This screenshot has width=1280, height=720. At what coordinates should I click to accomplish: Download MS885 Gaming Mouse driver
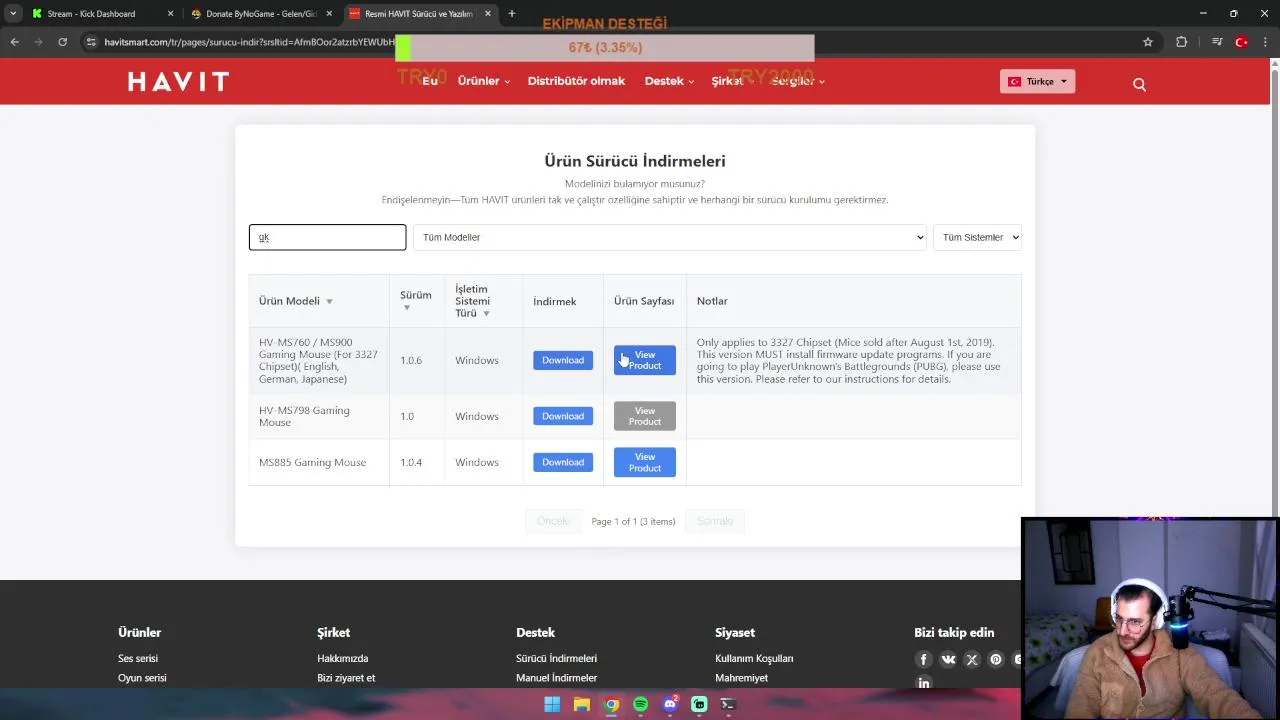click(x=563, y=462)
